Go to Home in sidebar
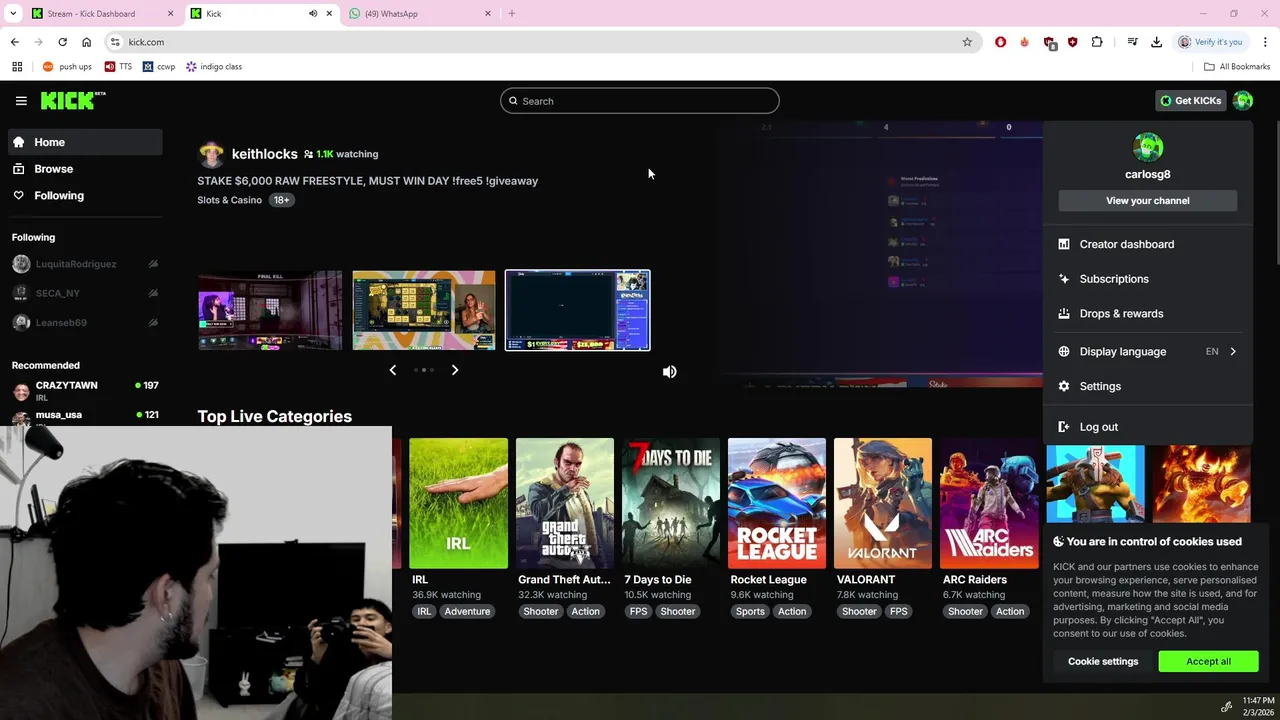 point(85,142)
